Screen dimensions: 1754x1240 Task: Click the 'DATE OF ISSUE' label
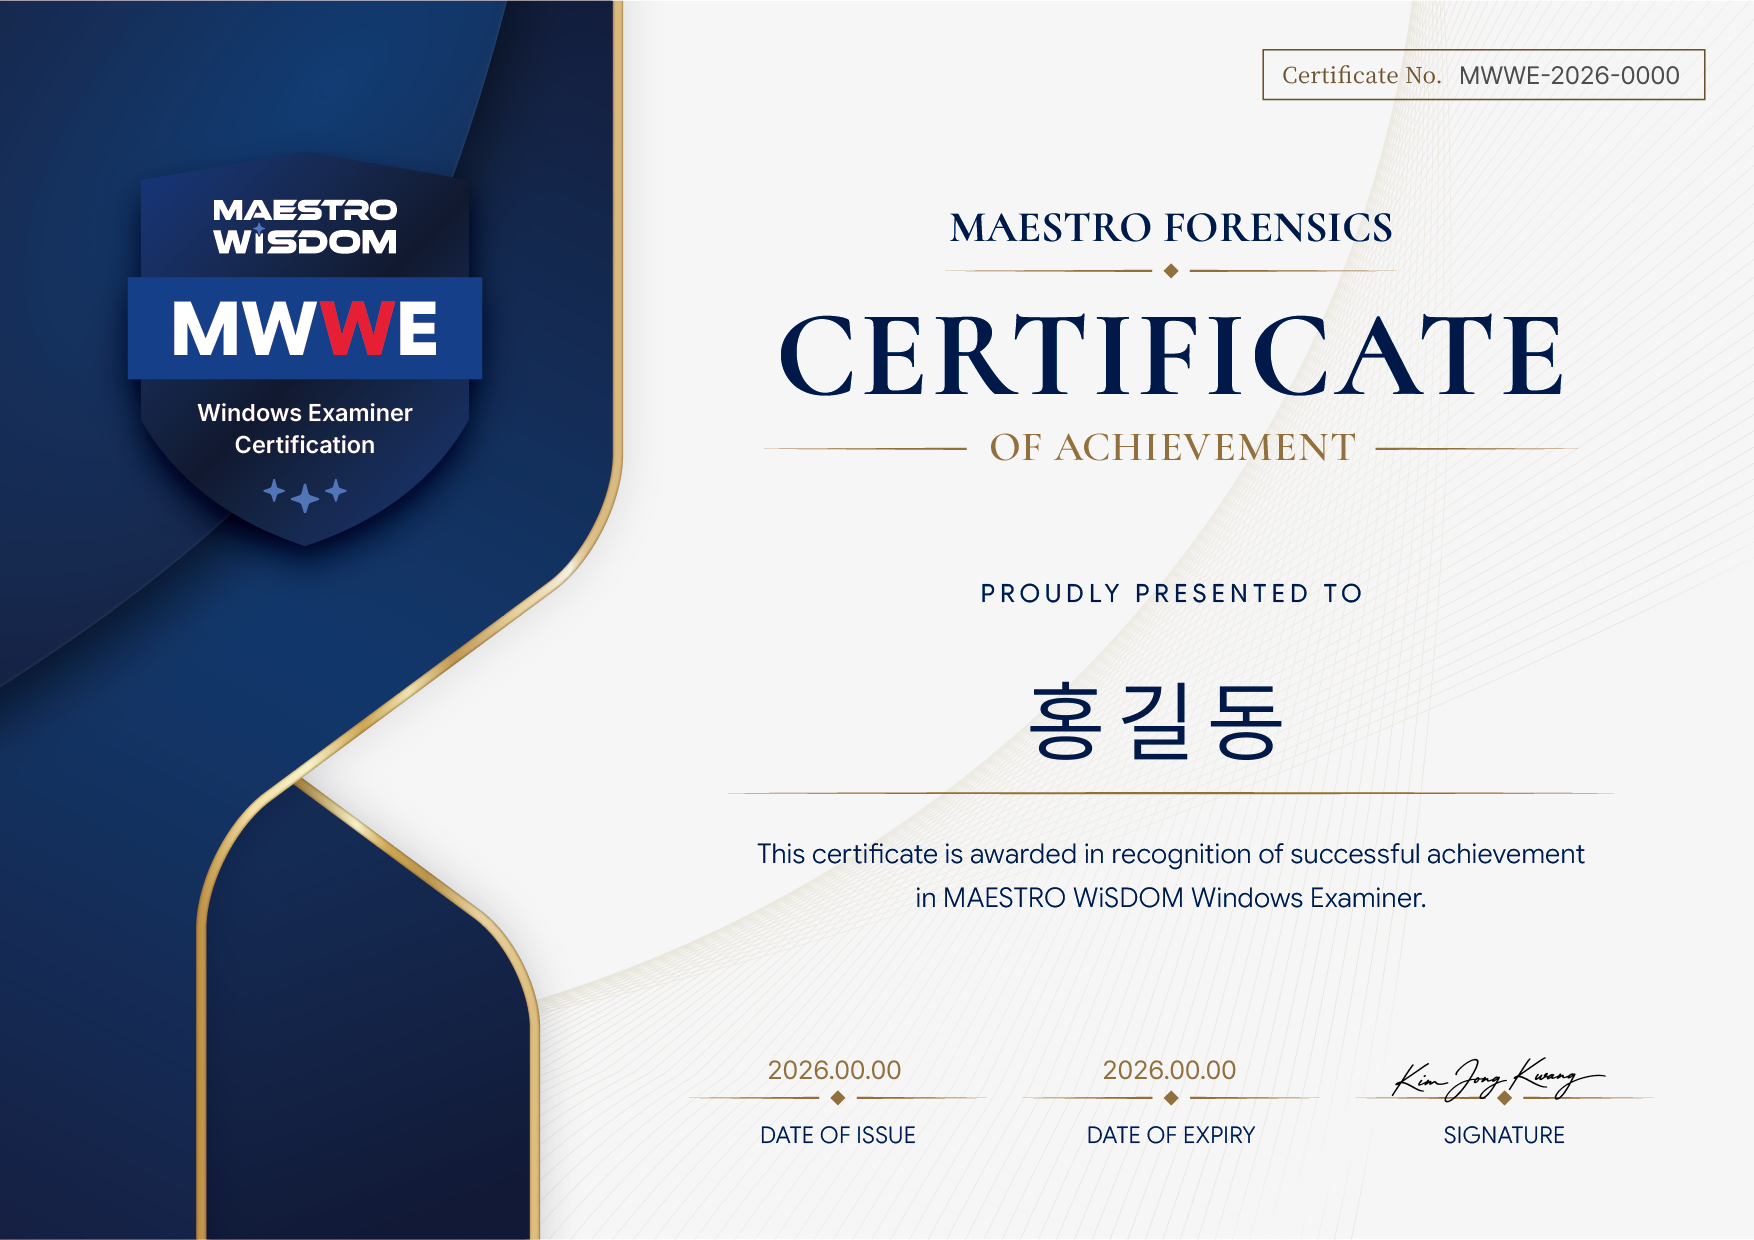838,1135
